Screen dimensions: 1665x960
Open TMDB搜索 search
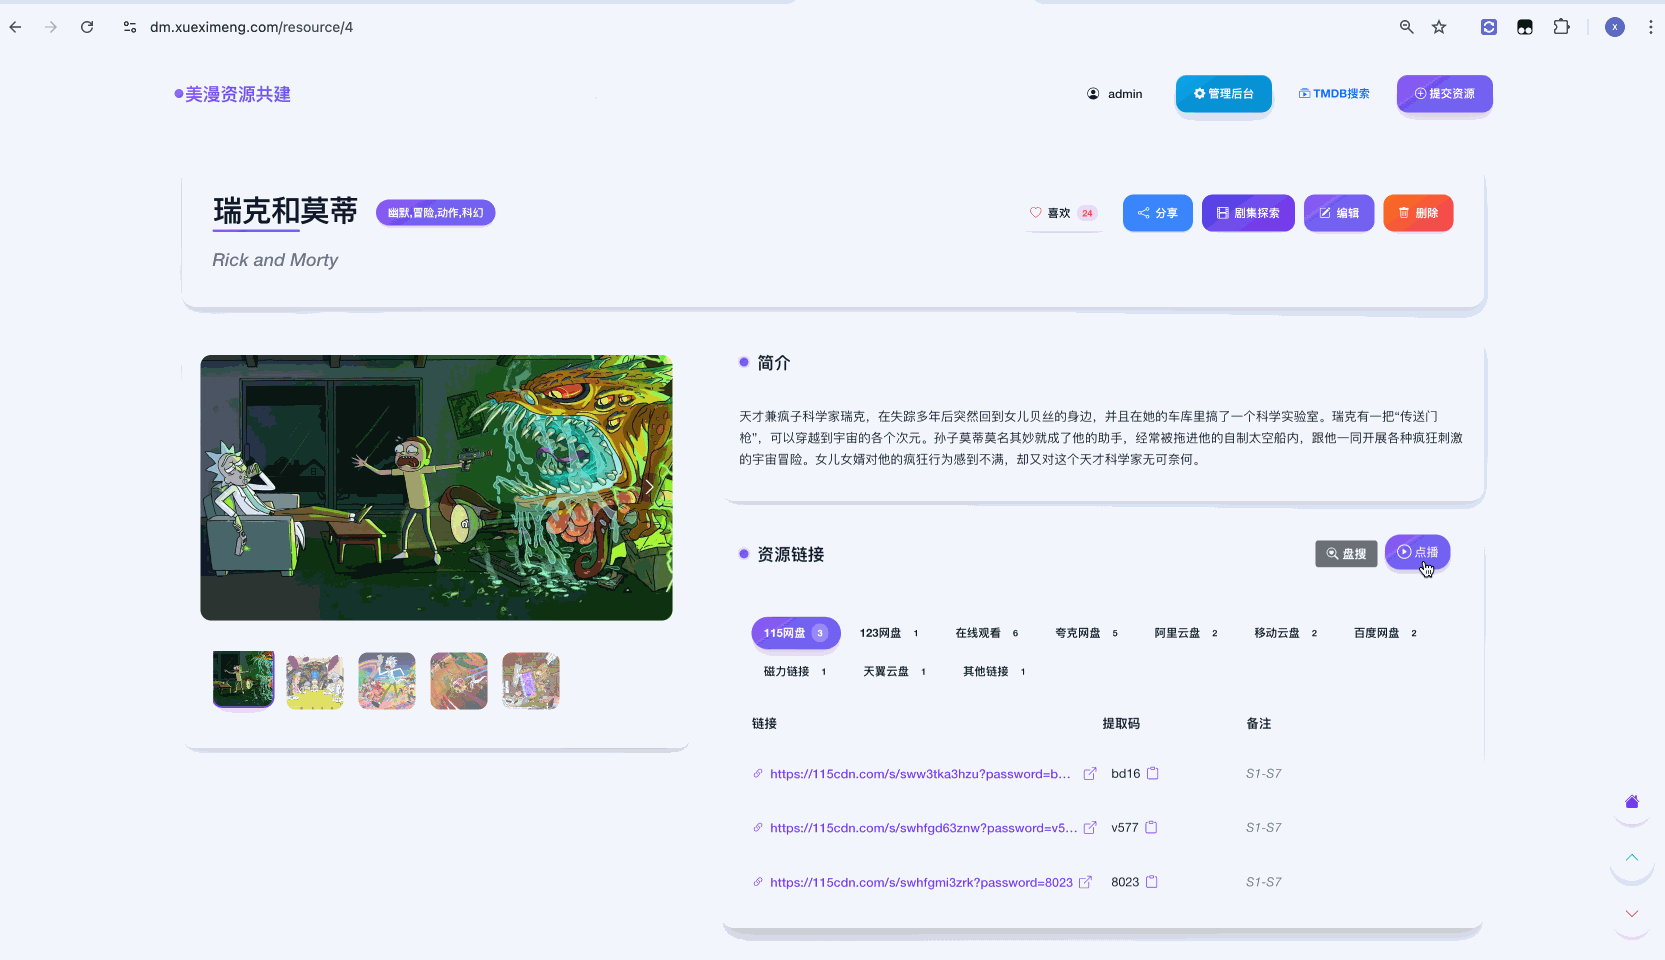pyautogui.click(x=1334, y=94)
